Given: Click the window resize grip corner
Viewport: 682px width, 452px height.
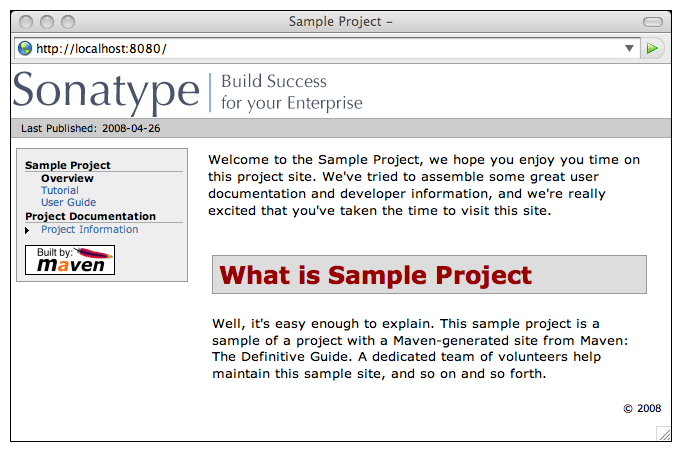Looking at the screenshot, I should tap(663, 432).
